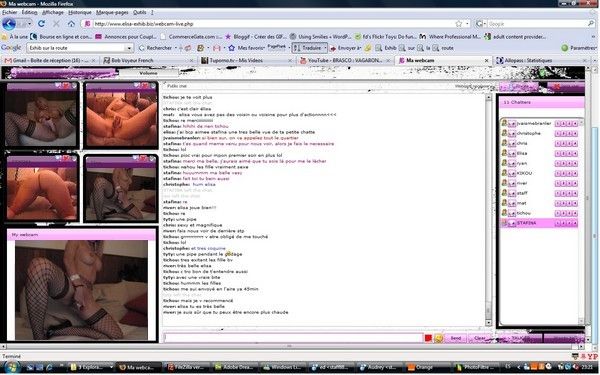The image size is (600, 375).
Task: Reload the current page
Action: pyautogui.click(x=41, y=24)
